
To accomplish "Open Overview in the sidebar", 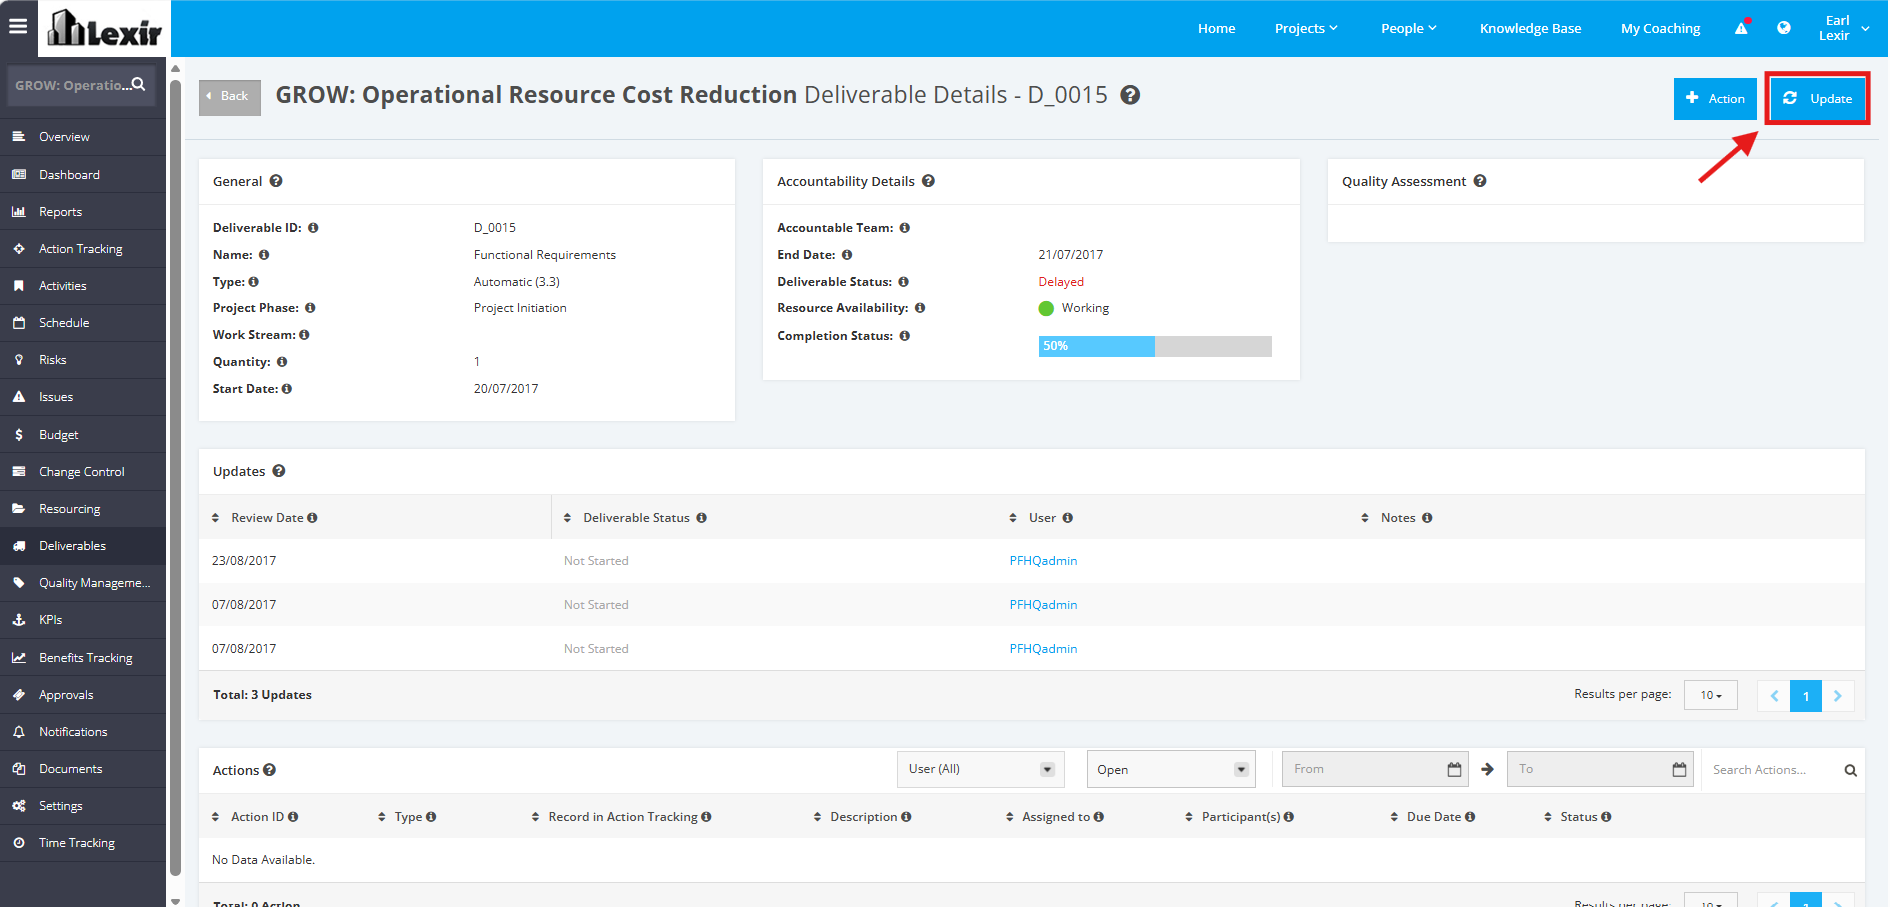I will [83, 137].
